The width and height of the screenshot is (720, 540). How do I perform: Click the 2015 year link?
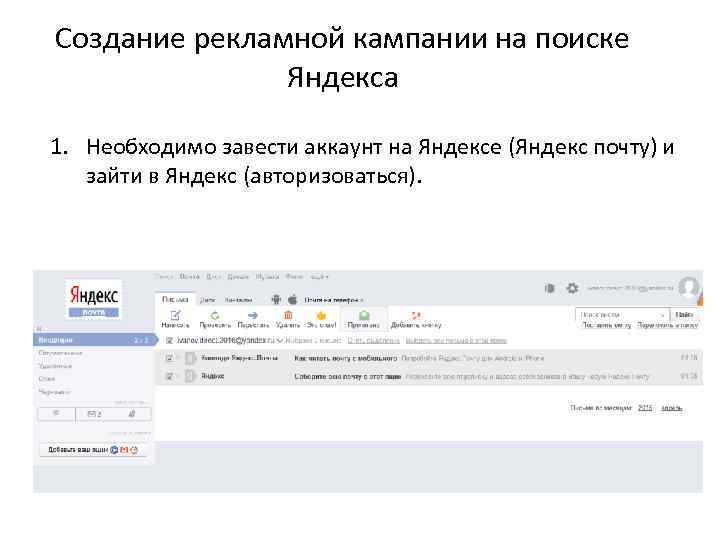(x=645, y=408)
